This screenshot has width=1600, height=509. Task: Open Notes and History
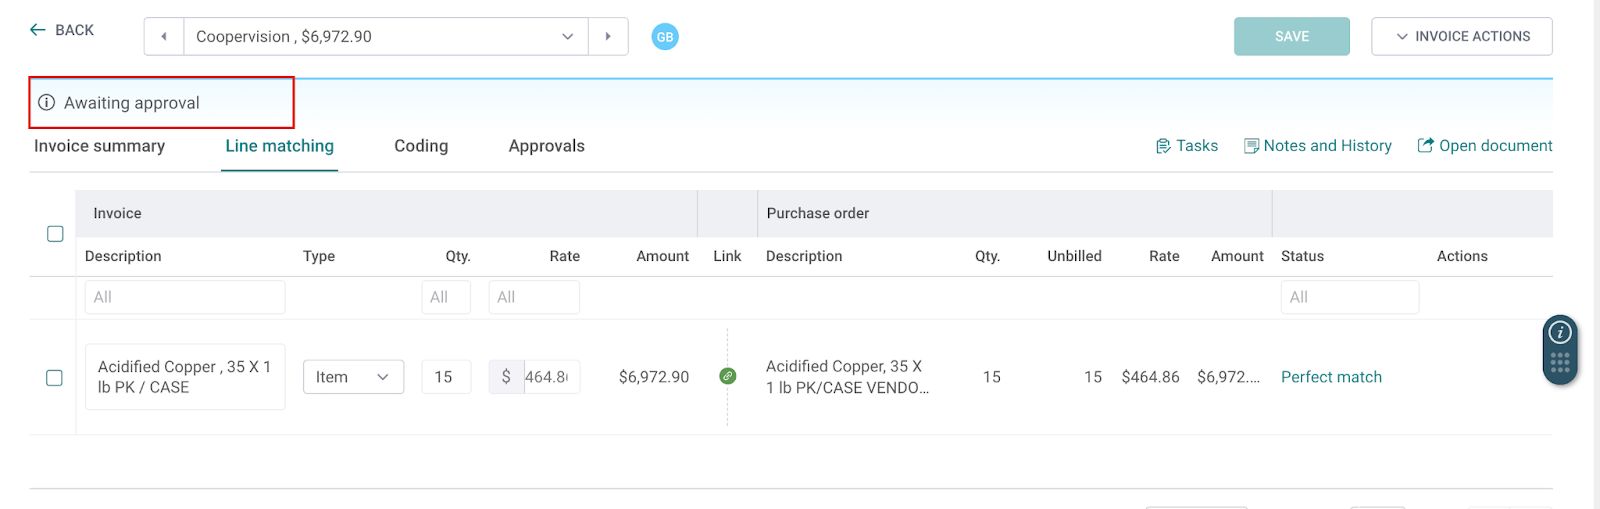[x=1317, y=146]
